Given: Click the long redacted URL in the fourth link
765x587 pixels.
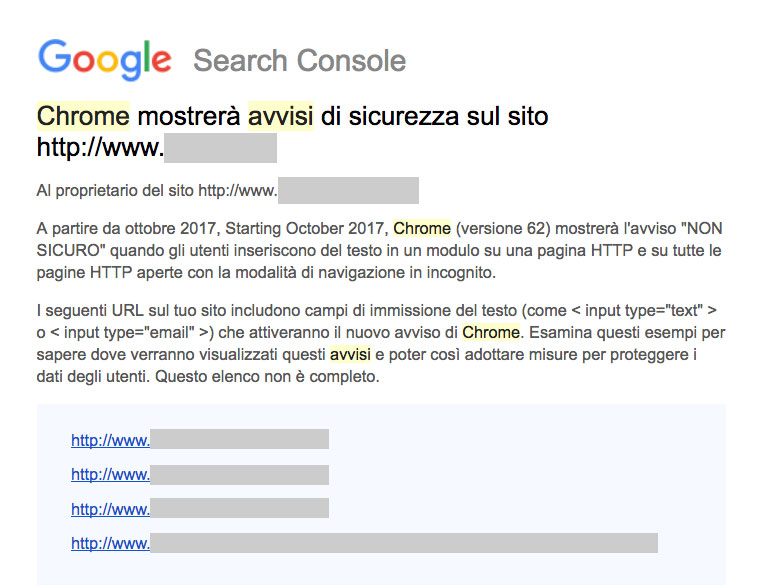Looking at the screenshot, I should pos(404,543).
